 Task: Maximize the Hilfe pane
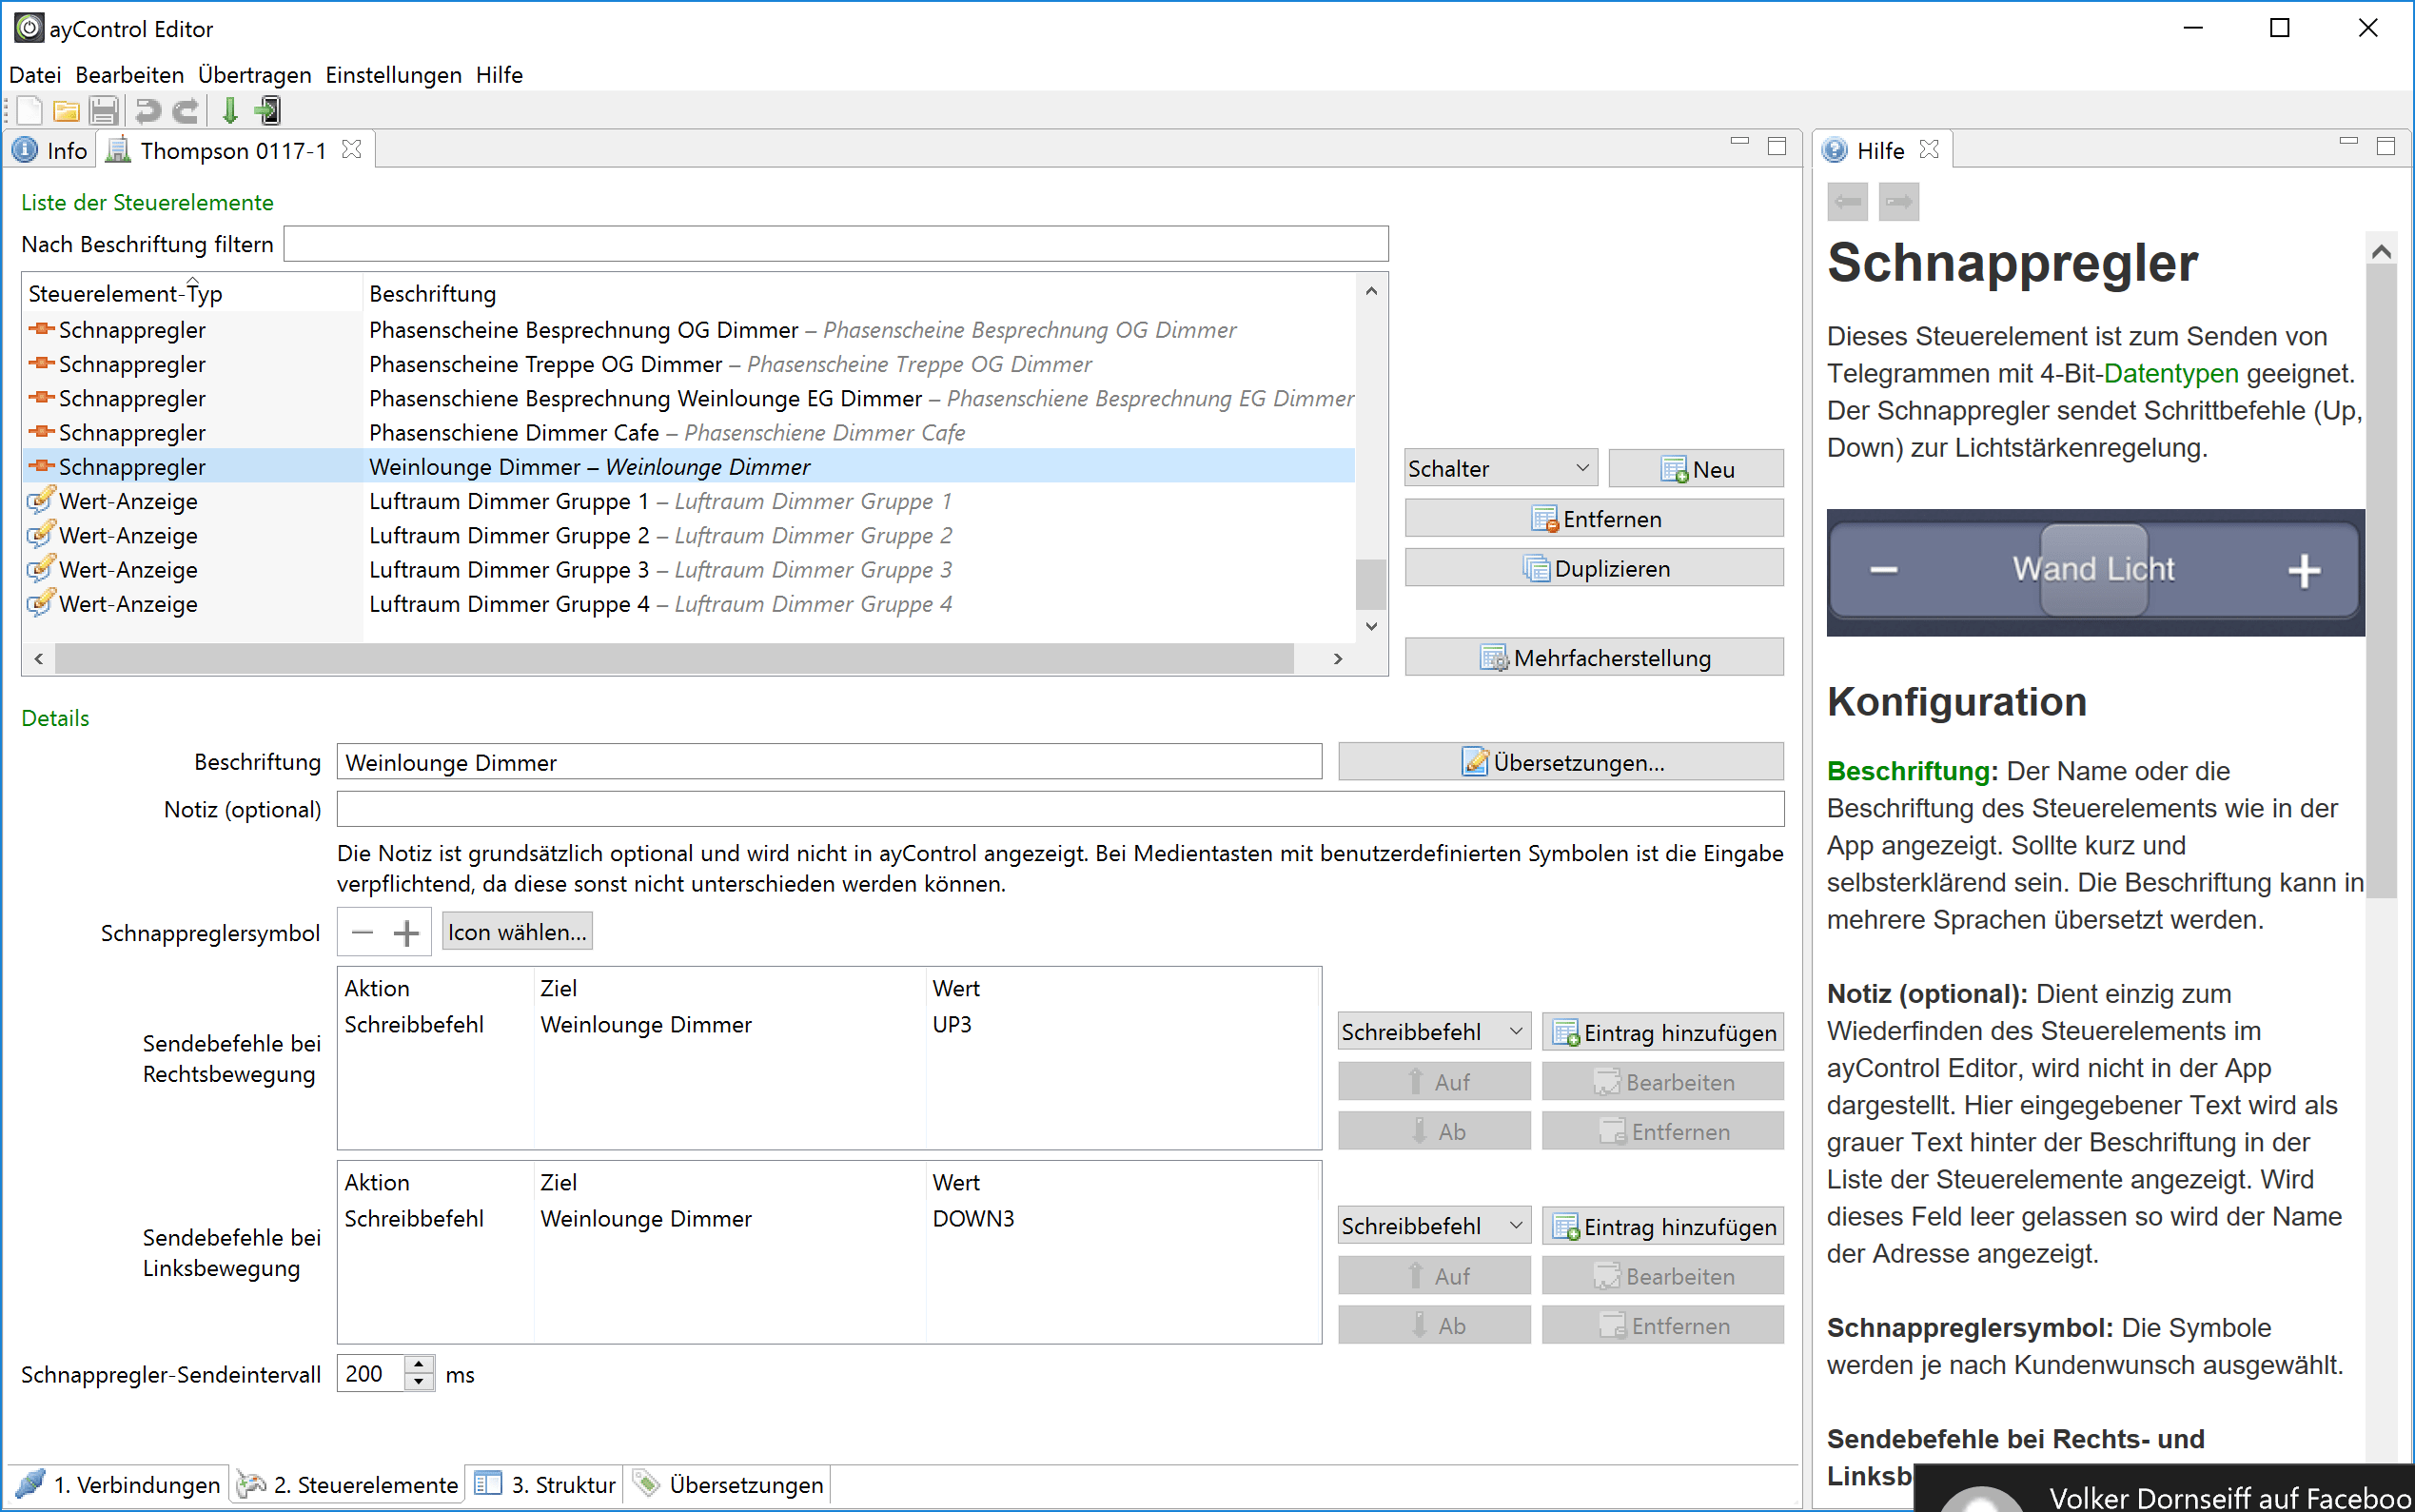[2386, 146]
